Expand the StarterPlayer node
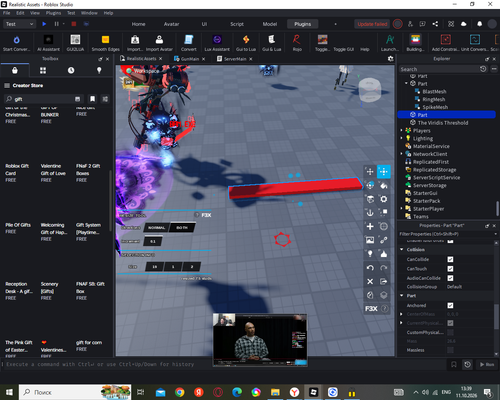 (402, 209)
